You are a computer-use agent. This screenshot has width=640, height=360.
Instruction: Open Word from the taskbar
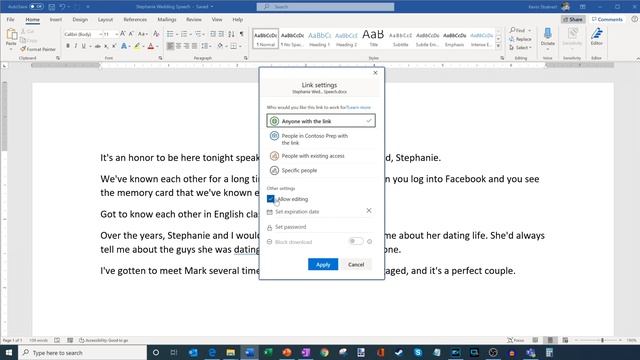tap(249, 352)
